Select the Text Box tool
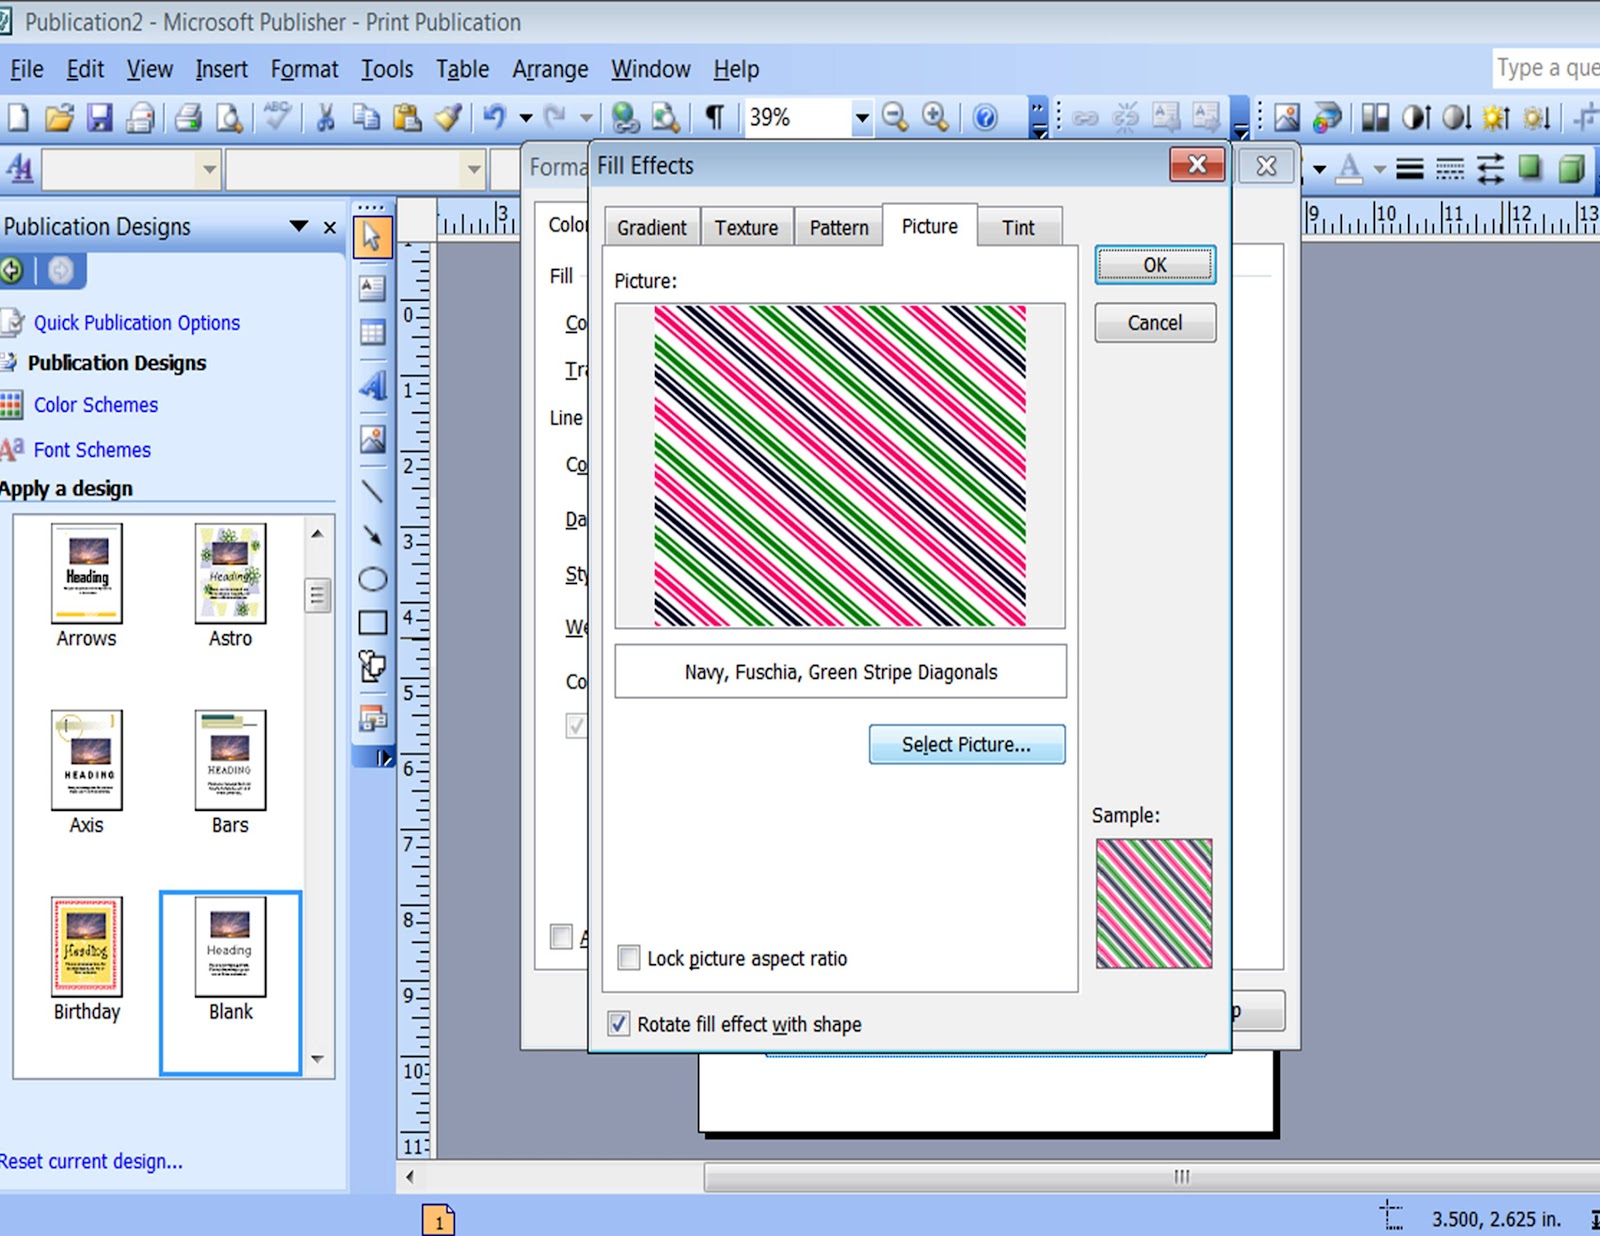This screenshot has height=1236, width=1600. (x=372, y=288)
